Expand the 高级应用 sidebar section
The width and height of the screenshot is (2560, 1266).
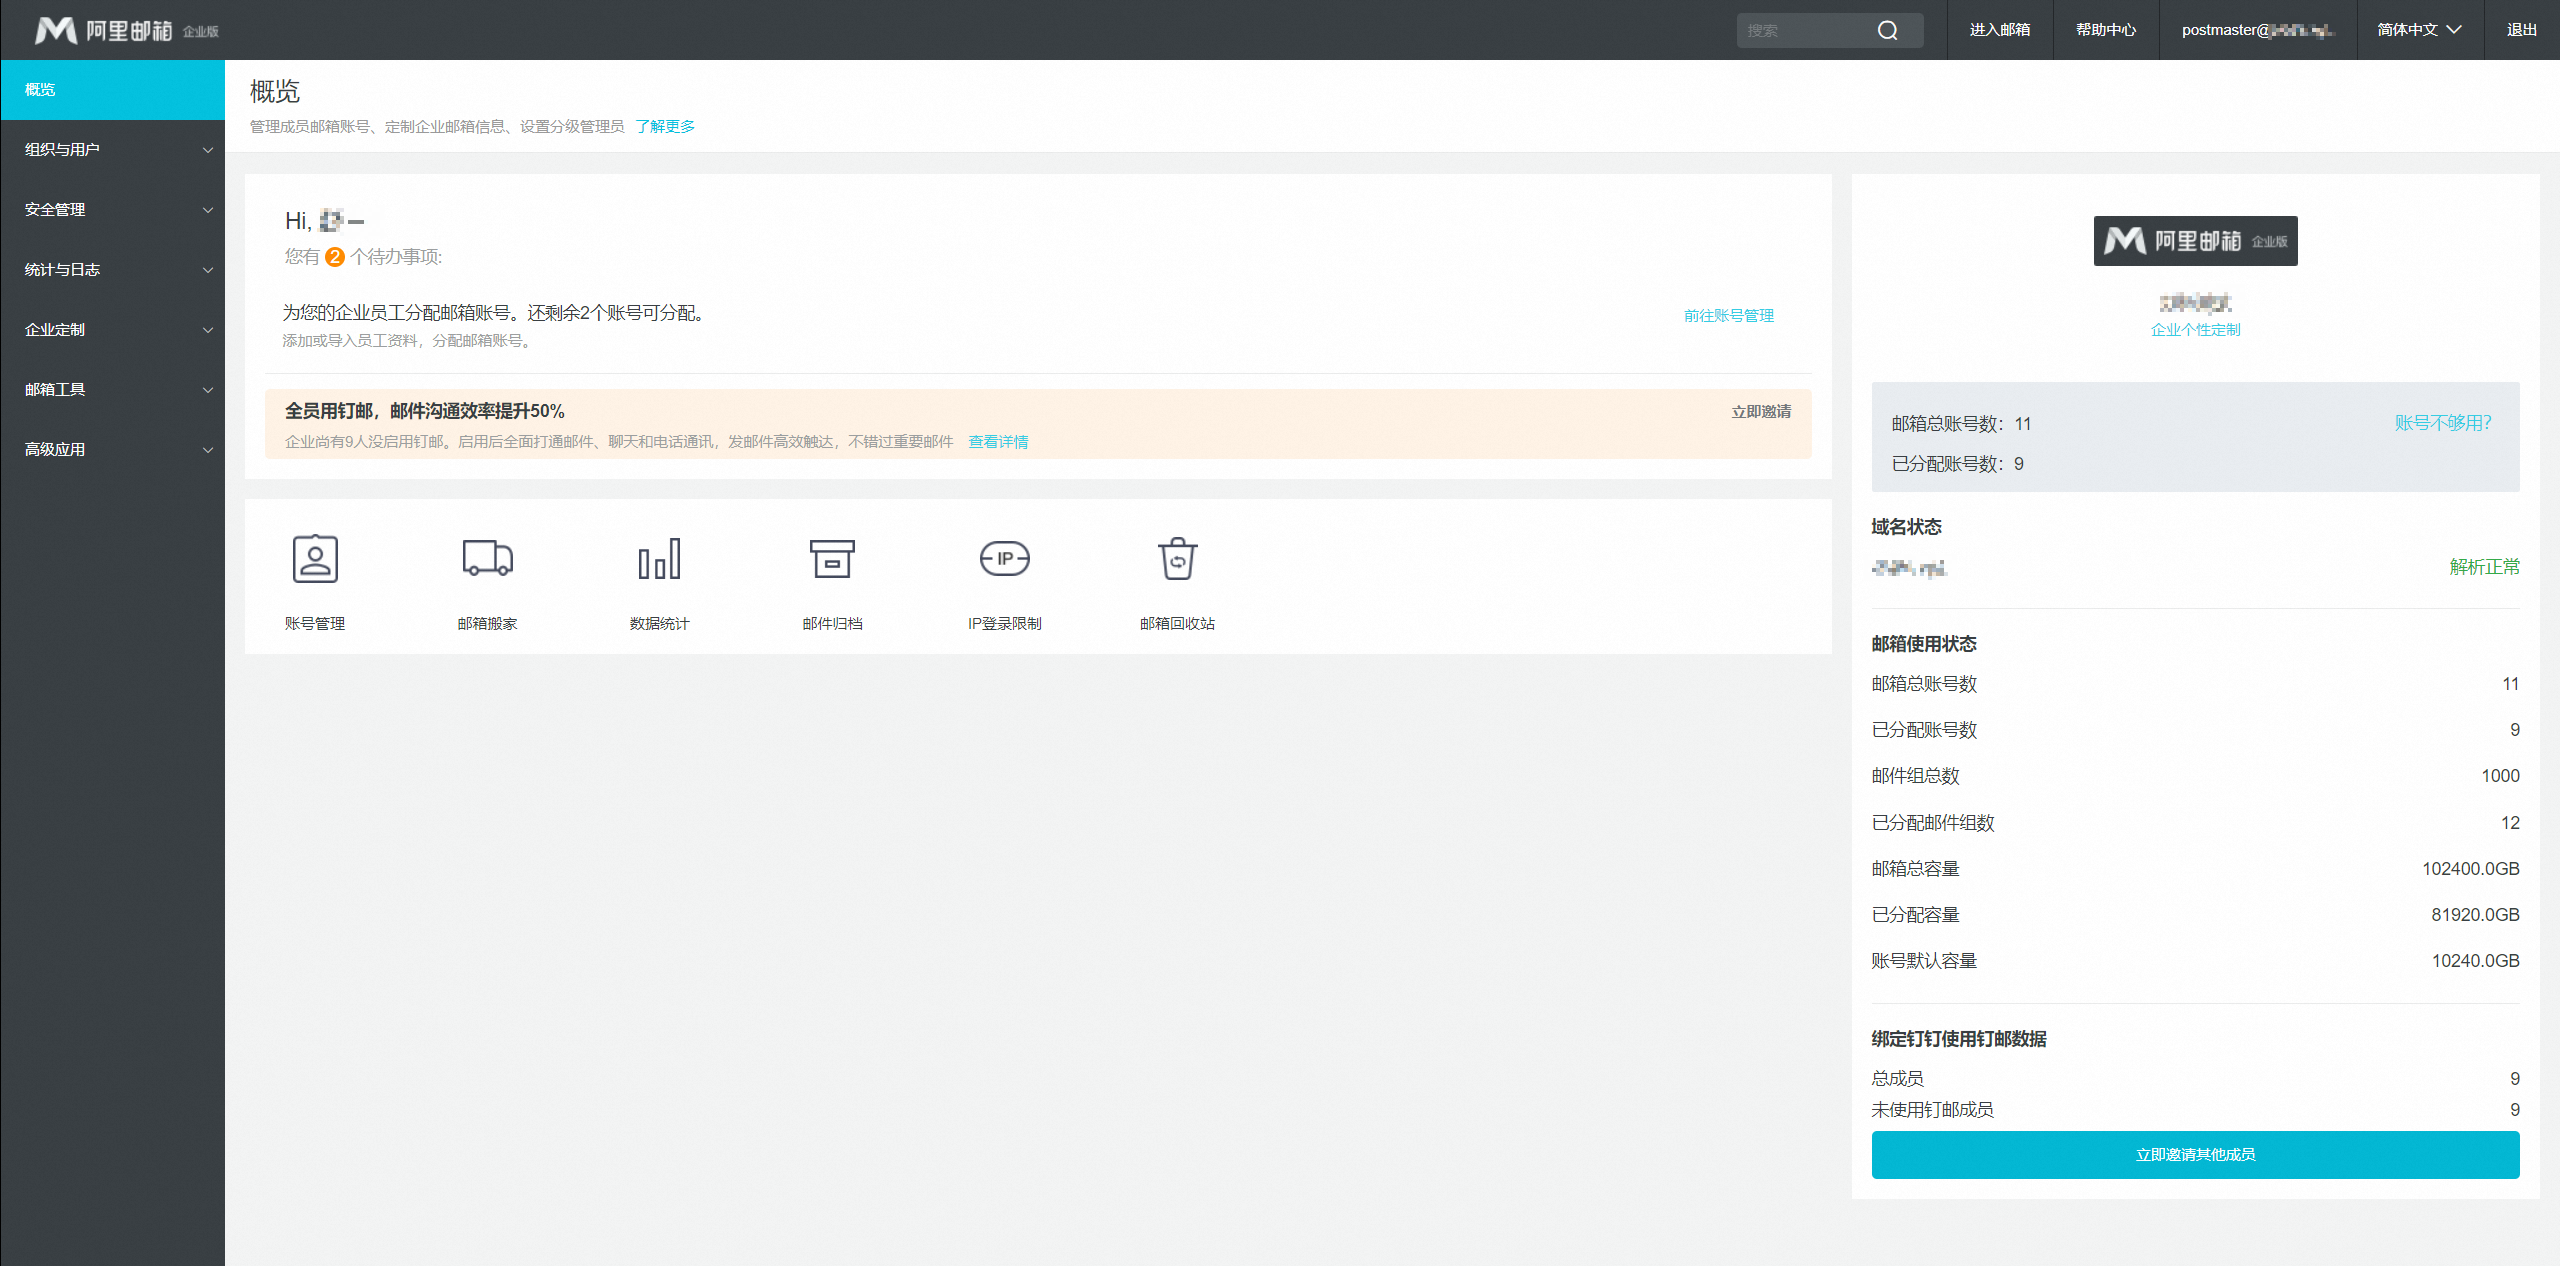(112, 450)
